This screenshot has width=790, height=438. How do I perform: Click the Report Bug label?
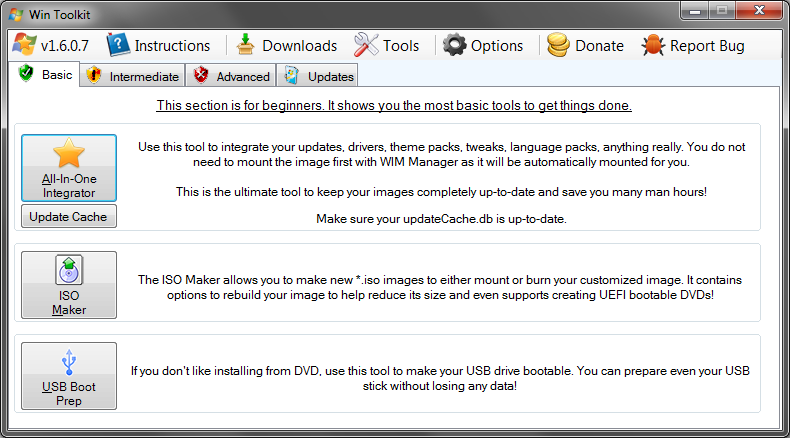[707, 46]
